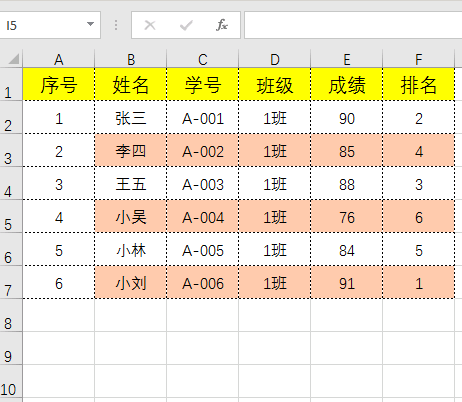462x402 pixels.
Task: Click the Cancel (X) icon in formula bar
Action: coord(150,25)
